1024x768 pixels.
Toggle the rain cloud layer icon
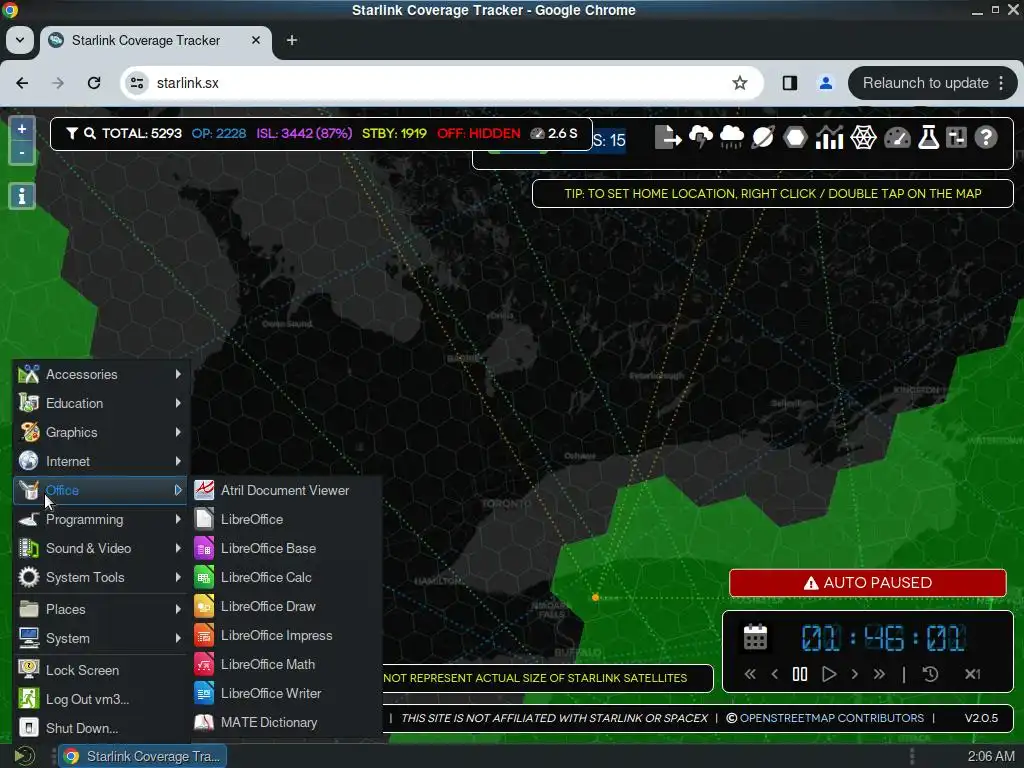tap(731, 138)
